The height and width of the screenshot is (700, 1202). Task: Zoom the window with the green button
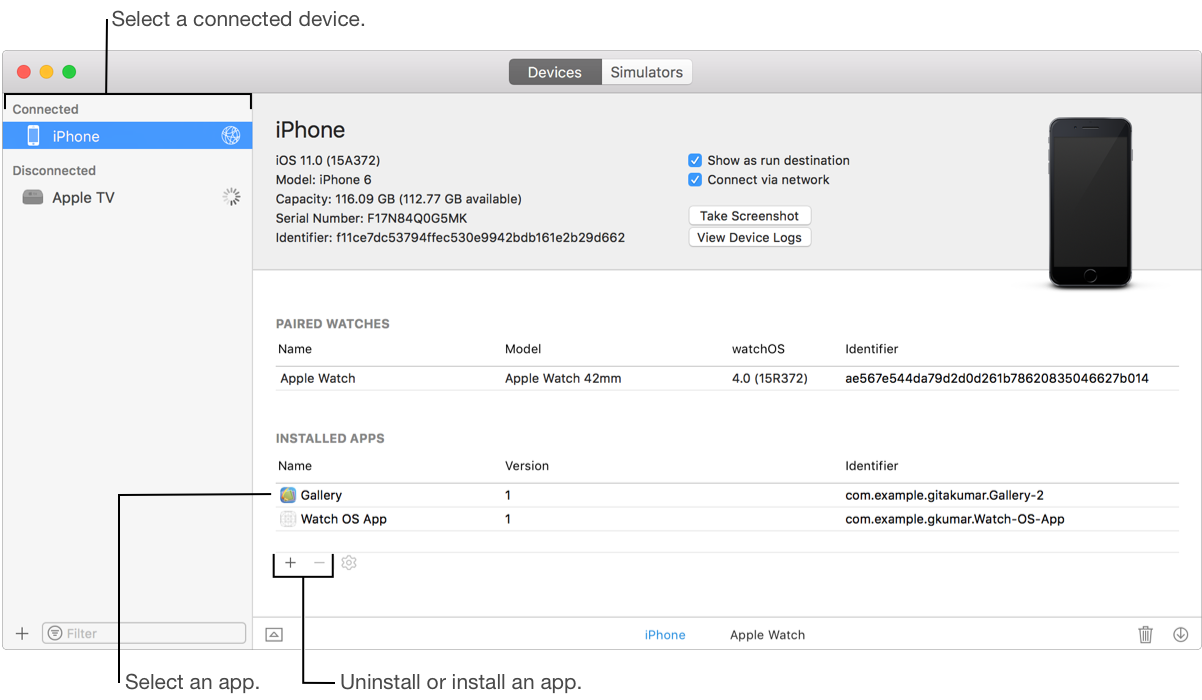pos(69,72)
